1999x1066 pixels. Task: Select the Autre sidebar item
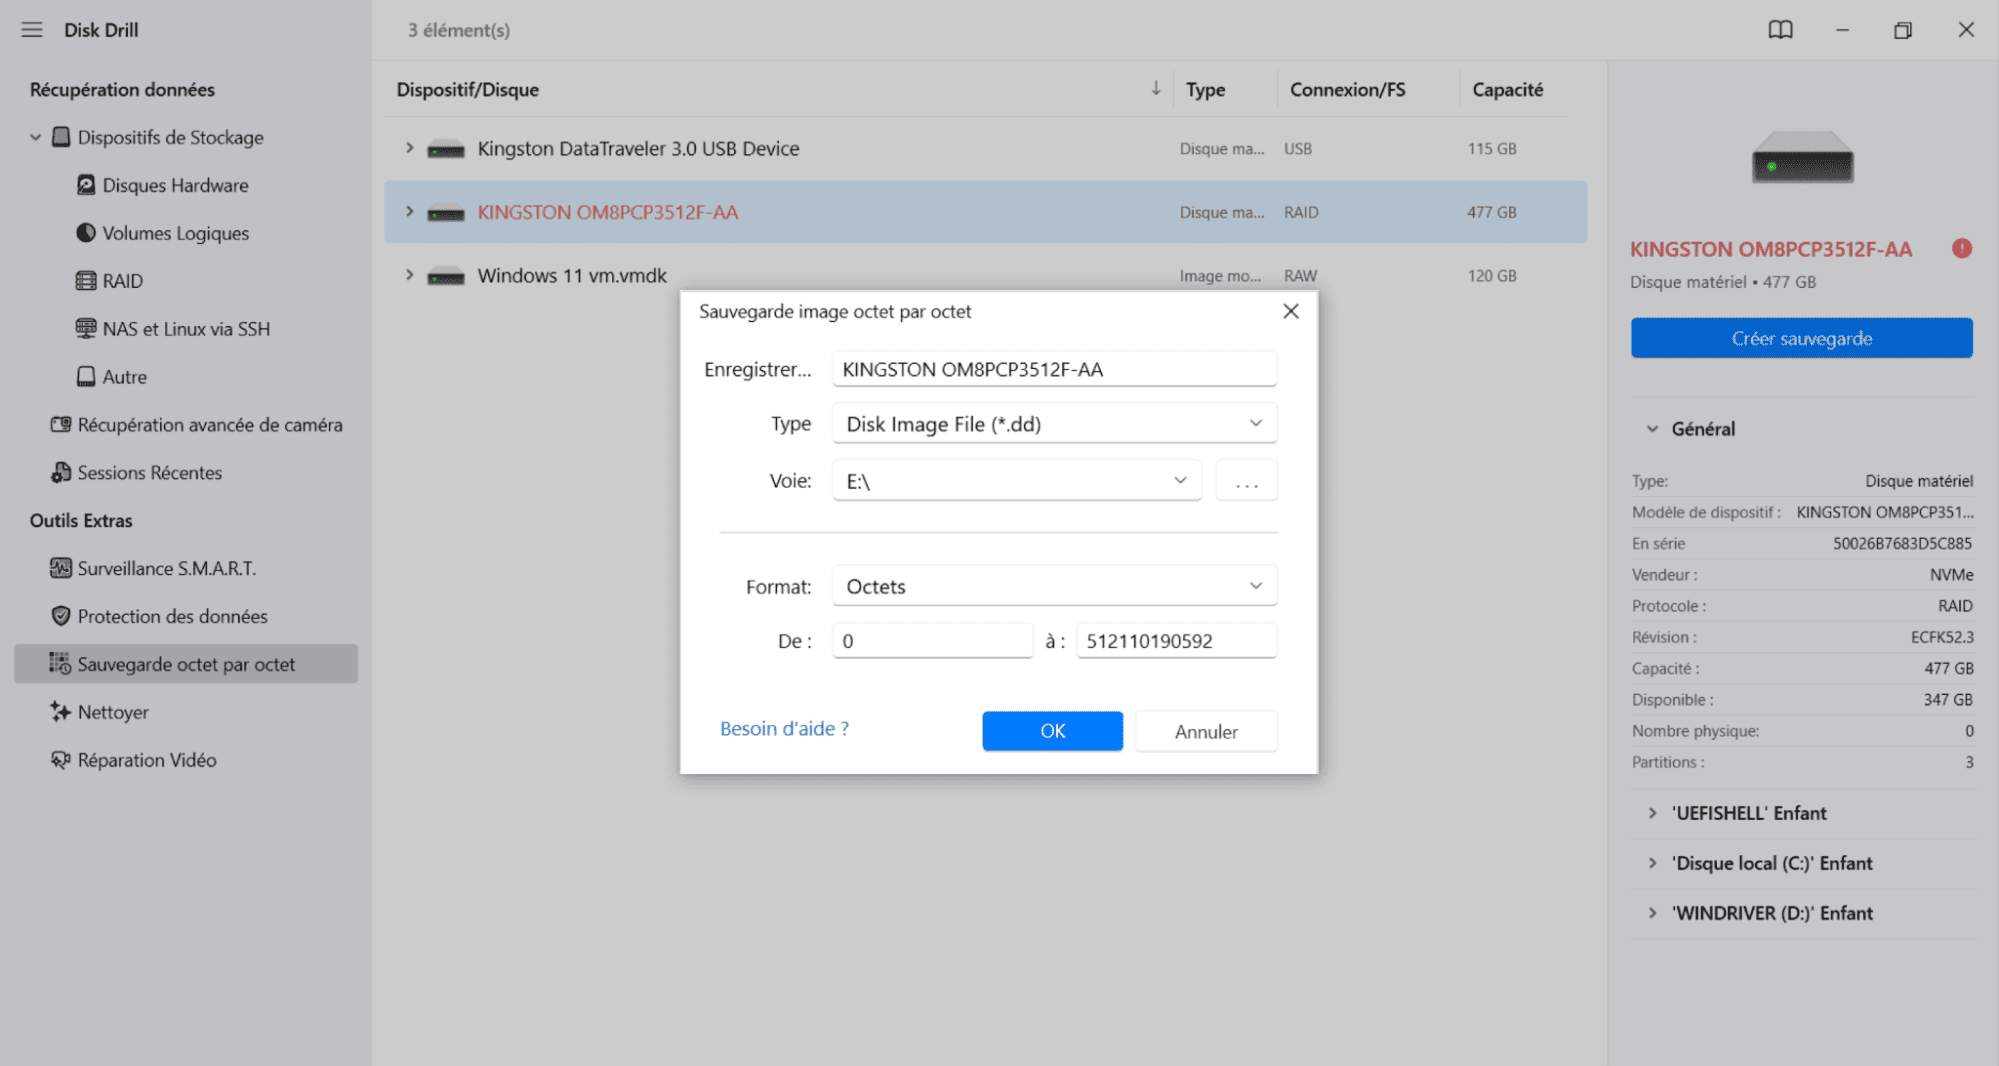pos(124,377)
